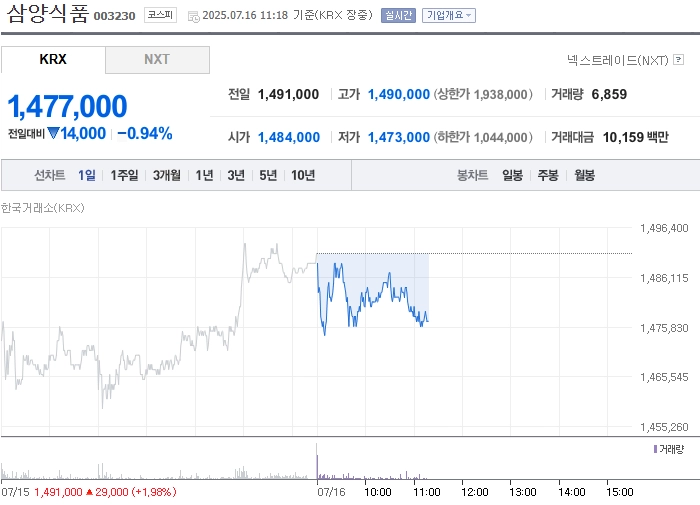Click the 고가 value 1,490,000
The image size is (700, 505).
[399, 94]
